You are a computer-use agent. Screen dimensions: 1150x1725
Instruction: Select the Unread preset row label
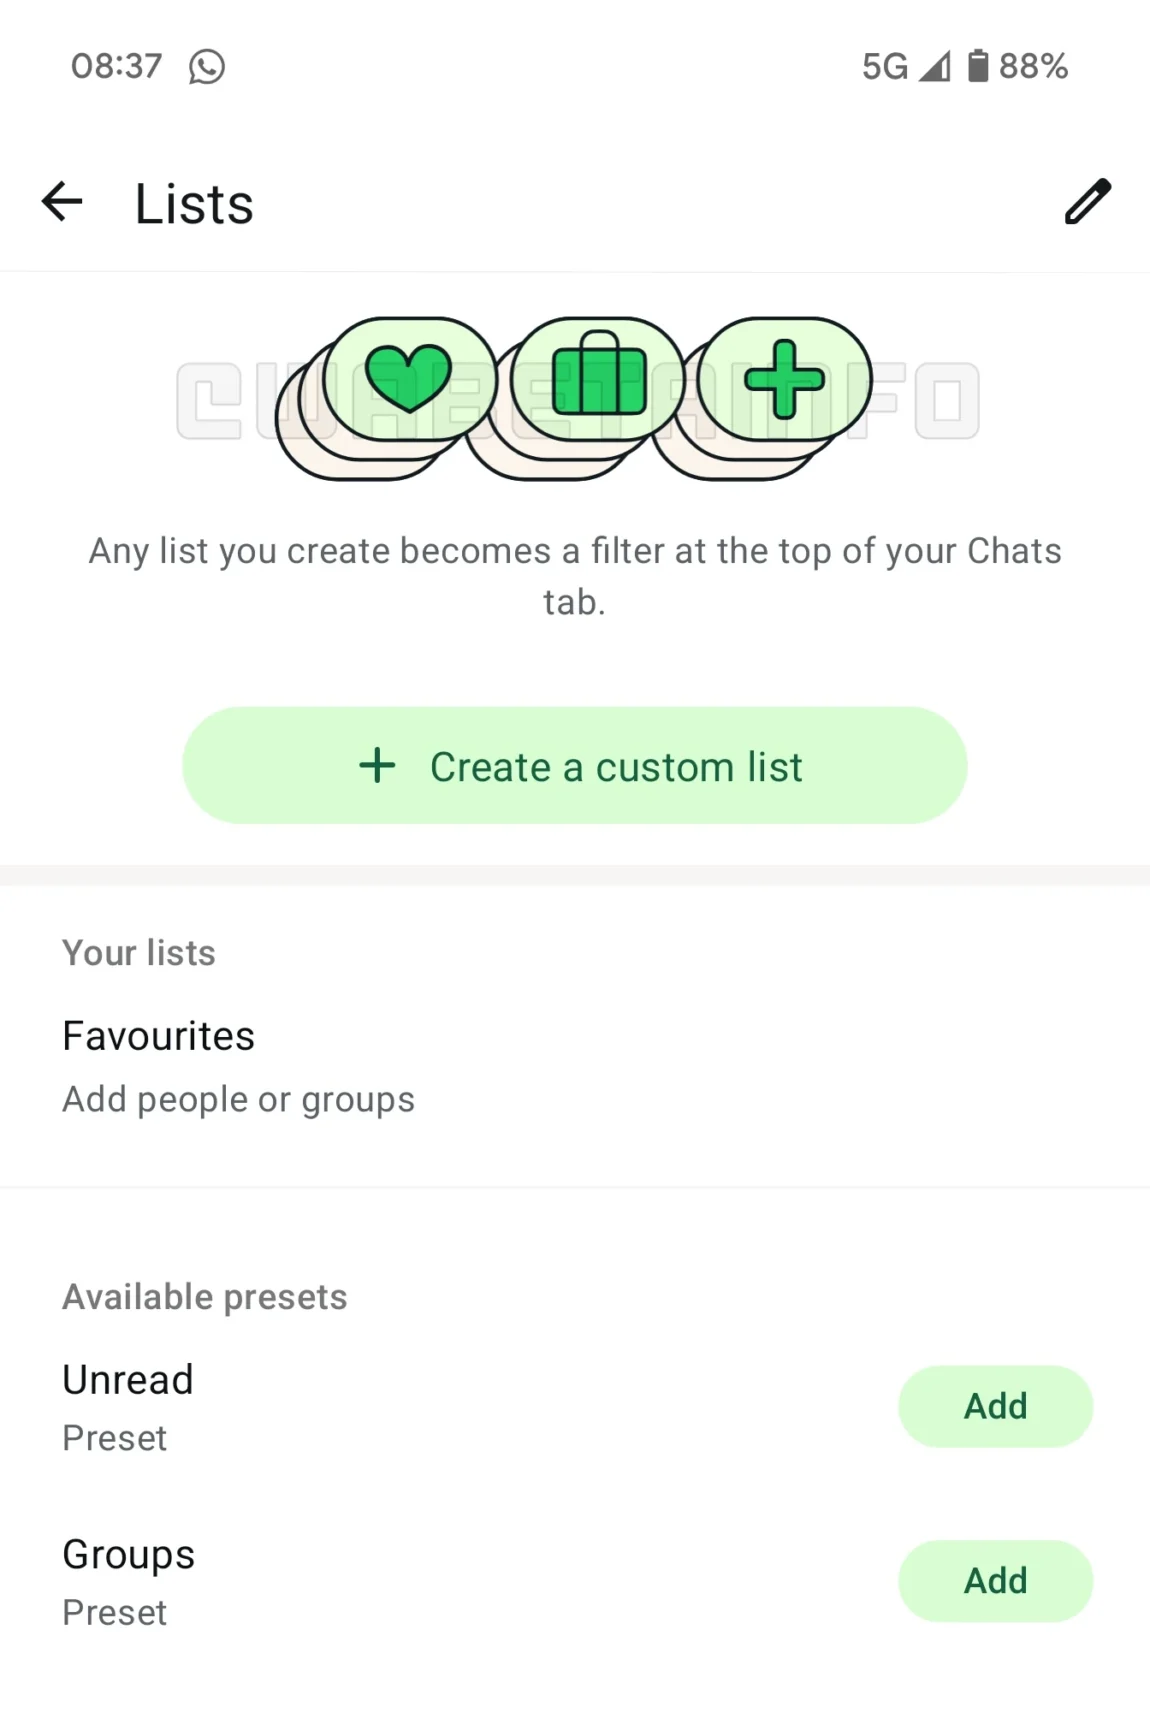point(128,1380)
